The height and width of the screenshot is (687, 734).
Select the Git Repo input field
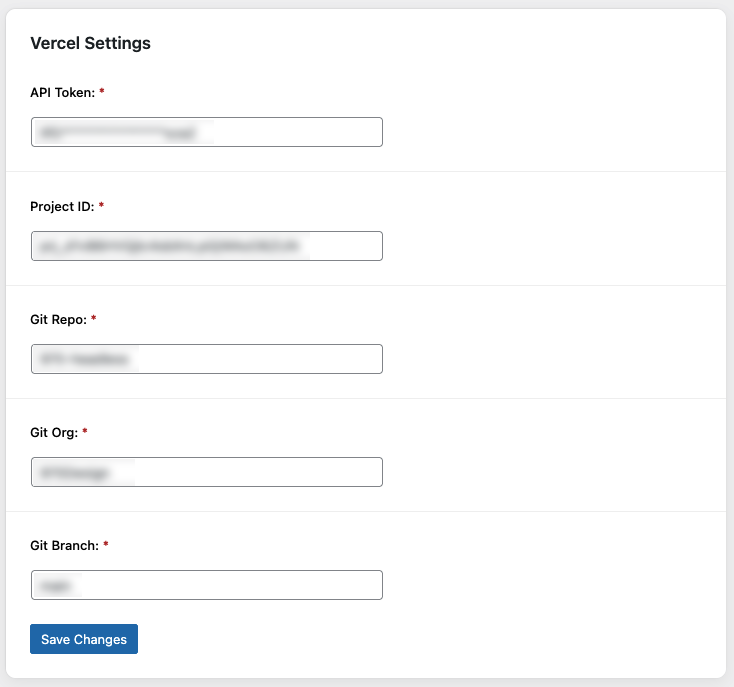click(206, 359)
